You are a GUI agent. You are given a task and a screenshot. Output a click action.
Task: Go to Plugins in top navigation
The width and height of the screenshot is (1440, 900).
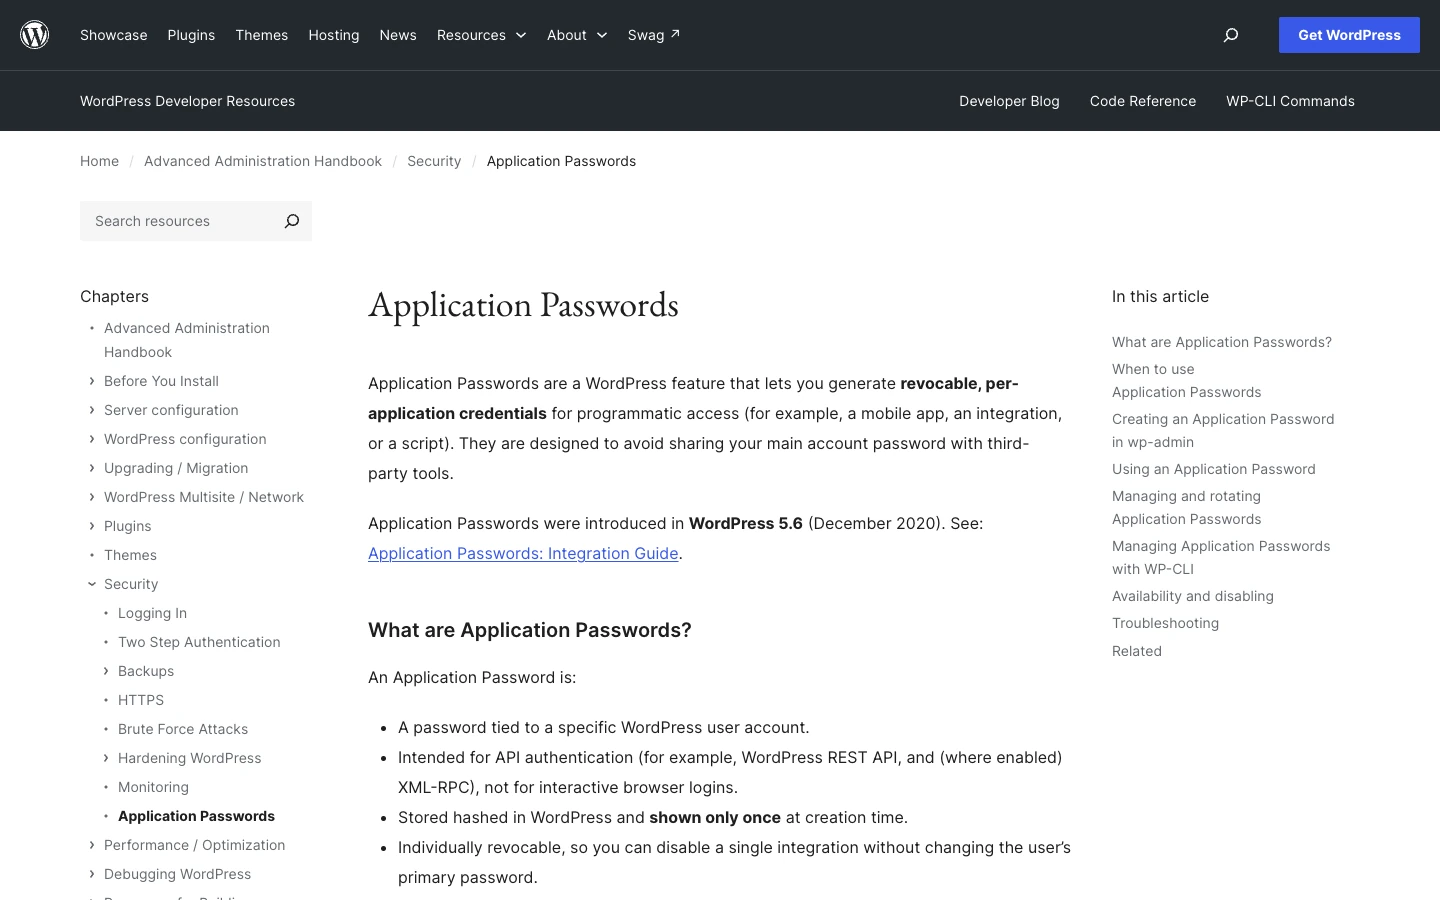point(191,35)
